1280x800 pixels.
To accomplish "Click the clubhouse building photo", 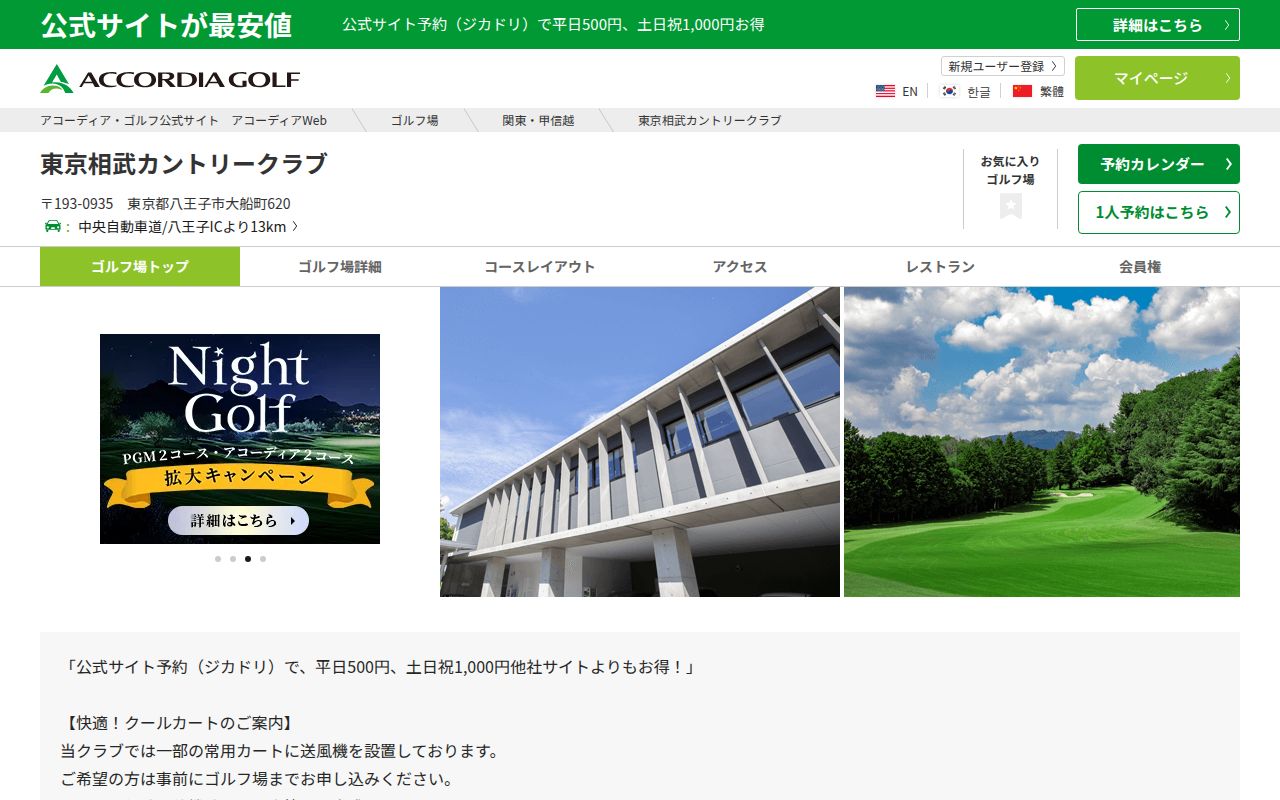I will pyautogui.click(x=640, y=442).
